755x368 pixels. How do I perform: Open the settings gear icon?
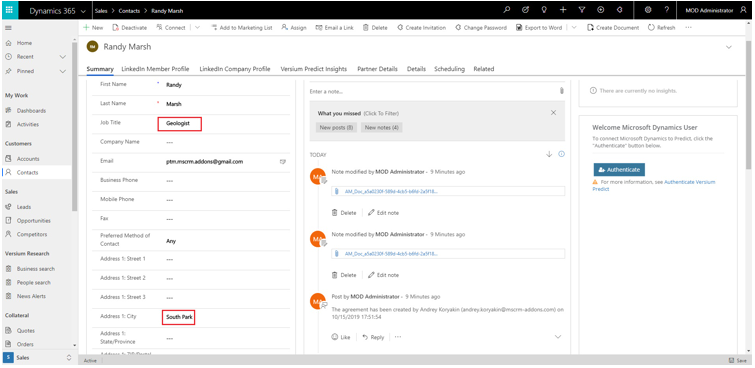pyautogui.click(x=648, y=10)
